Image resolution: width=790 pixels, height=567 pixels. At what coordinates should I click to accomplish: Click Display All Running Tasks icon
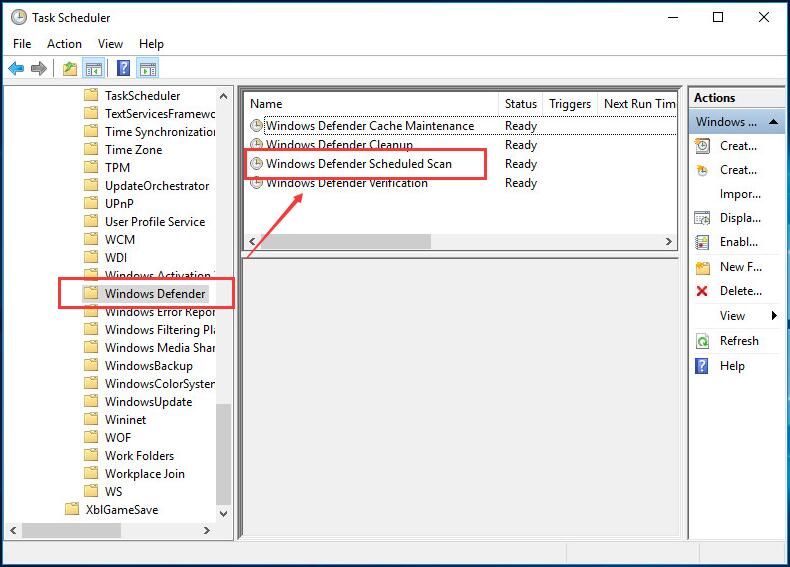click(702, 218)
